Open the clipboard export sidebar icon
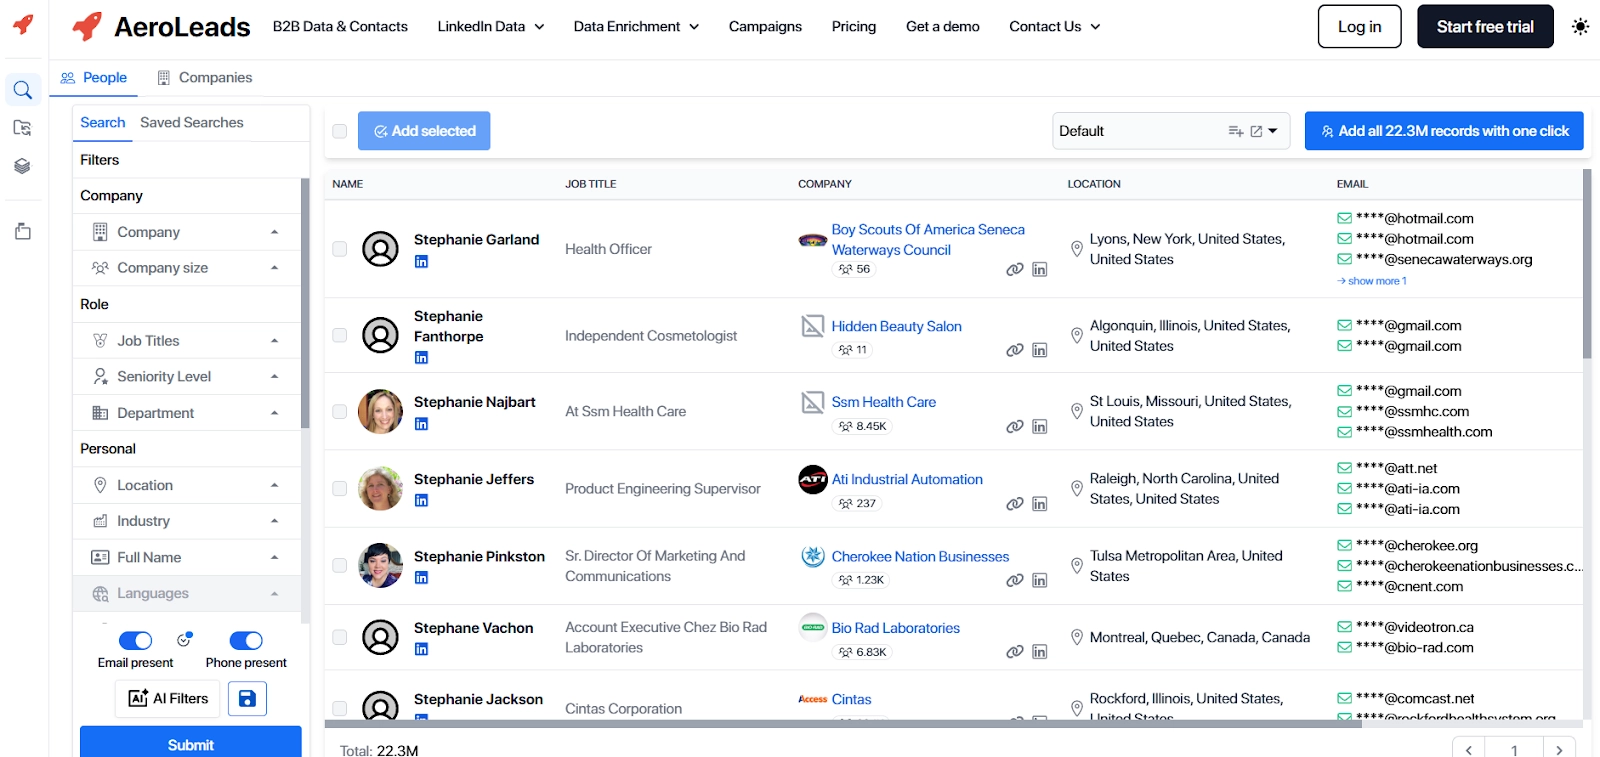1600x757 pixels. point(23,232)
